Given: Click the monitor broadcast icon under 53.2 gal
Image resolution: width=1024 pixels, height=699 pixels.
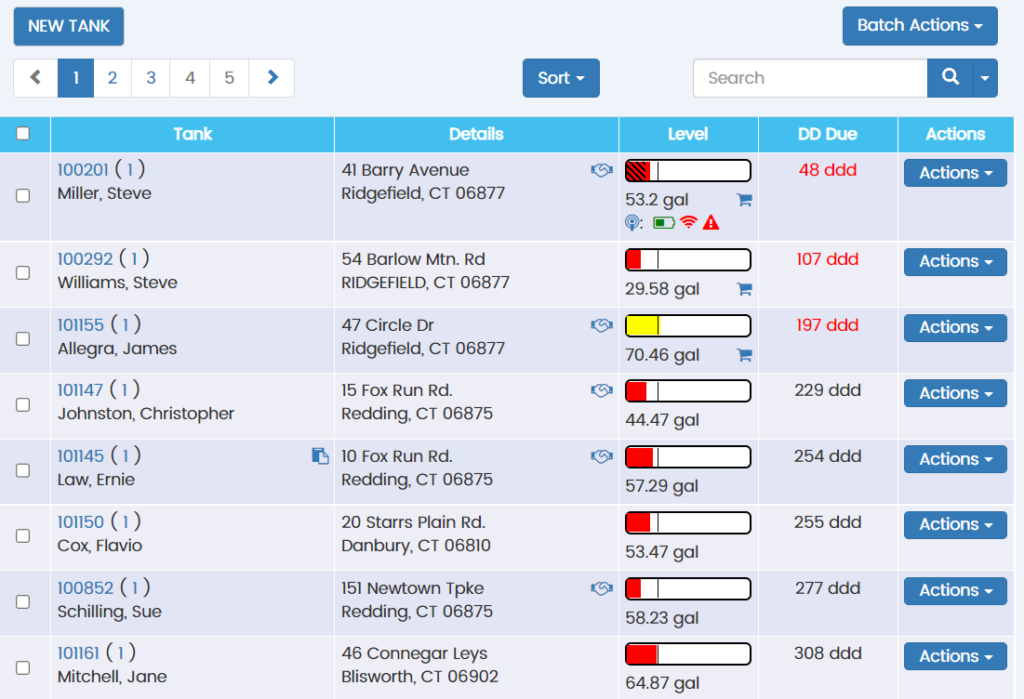Looking at the screenshot, I should pyautogui.click(x=633, y=223).
